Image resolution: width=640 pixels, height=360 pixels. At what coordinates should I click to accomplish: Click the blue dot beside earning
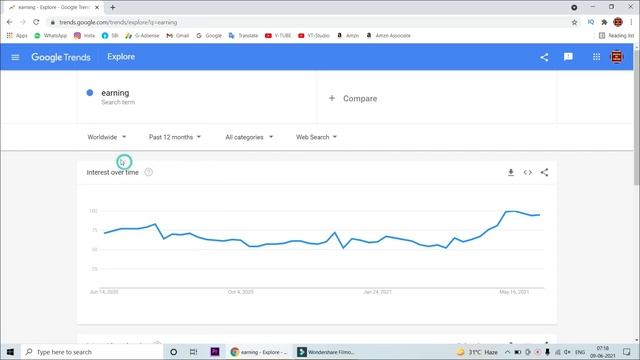coord(90,93)
